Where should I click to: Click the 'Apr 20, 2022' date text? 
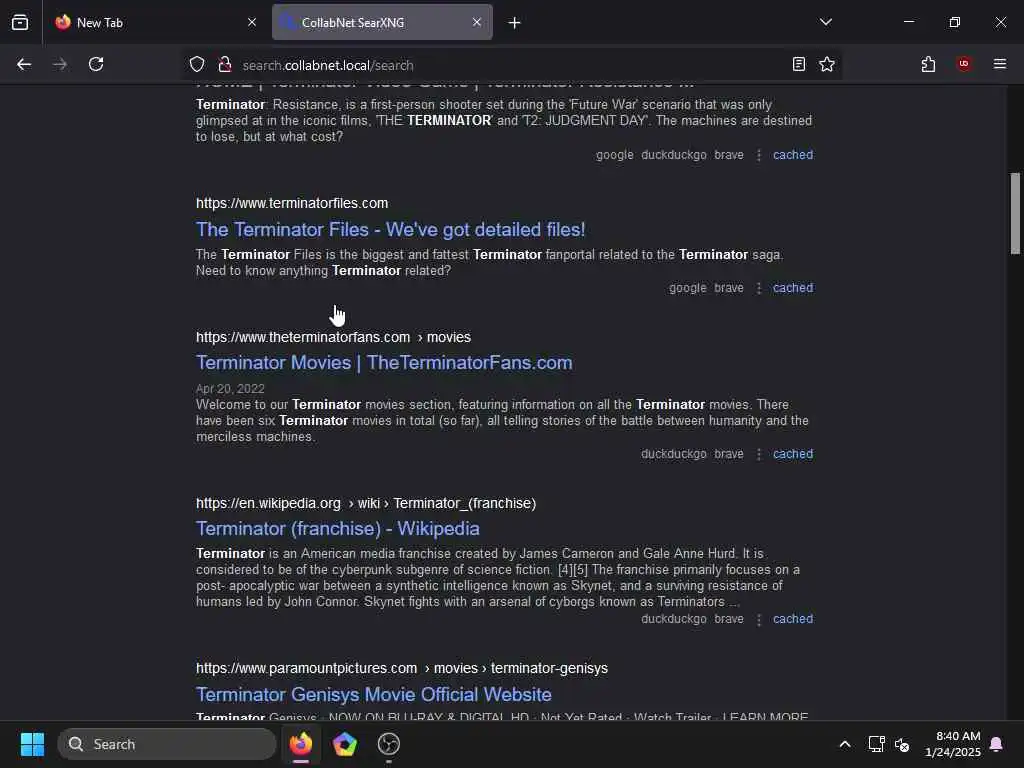230,389
